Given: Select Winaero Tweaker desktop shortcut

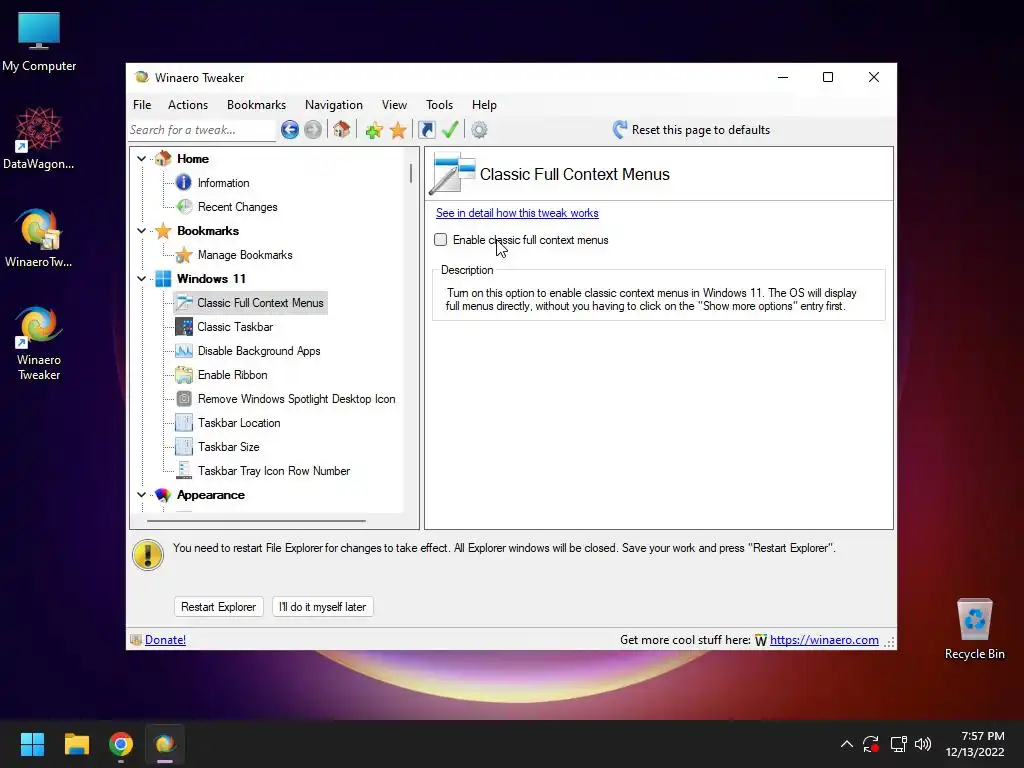Looking at the screenshot, I should pyautogui.click(x=39, y=344).
